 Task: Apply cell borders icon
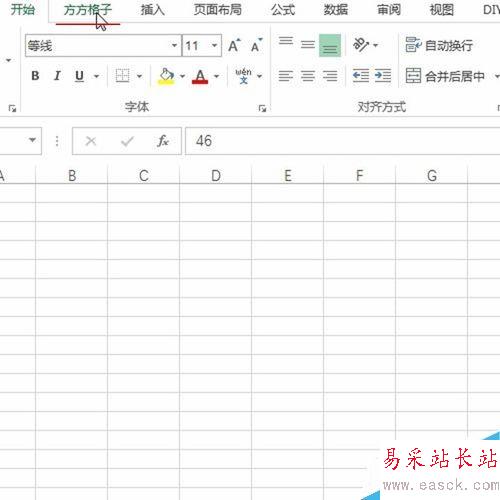click(x=122, y=76)
